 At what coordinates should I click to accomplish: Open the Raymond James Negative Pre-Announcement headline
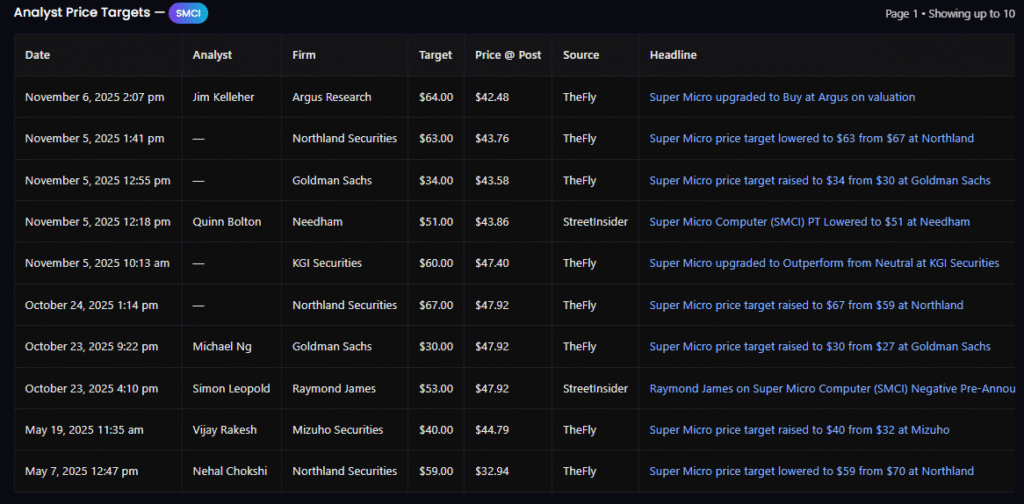pyautogui.click(x=830, y=388)
